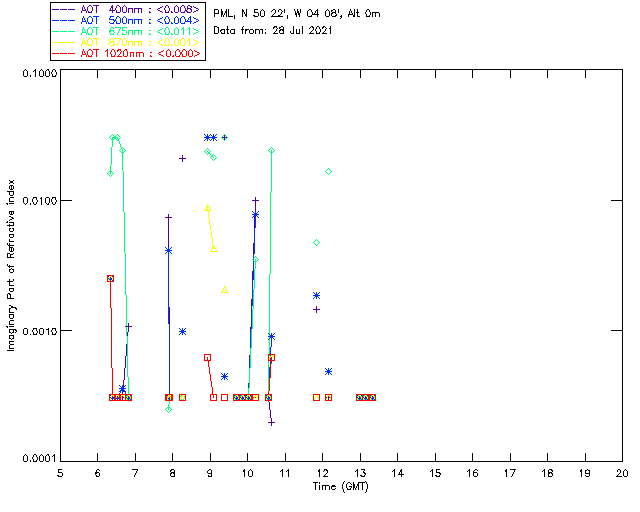Click the purple dashed line sample for 400nm
The width and height of the screenshot is (640, 512).
pos(64,9)
